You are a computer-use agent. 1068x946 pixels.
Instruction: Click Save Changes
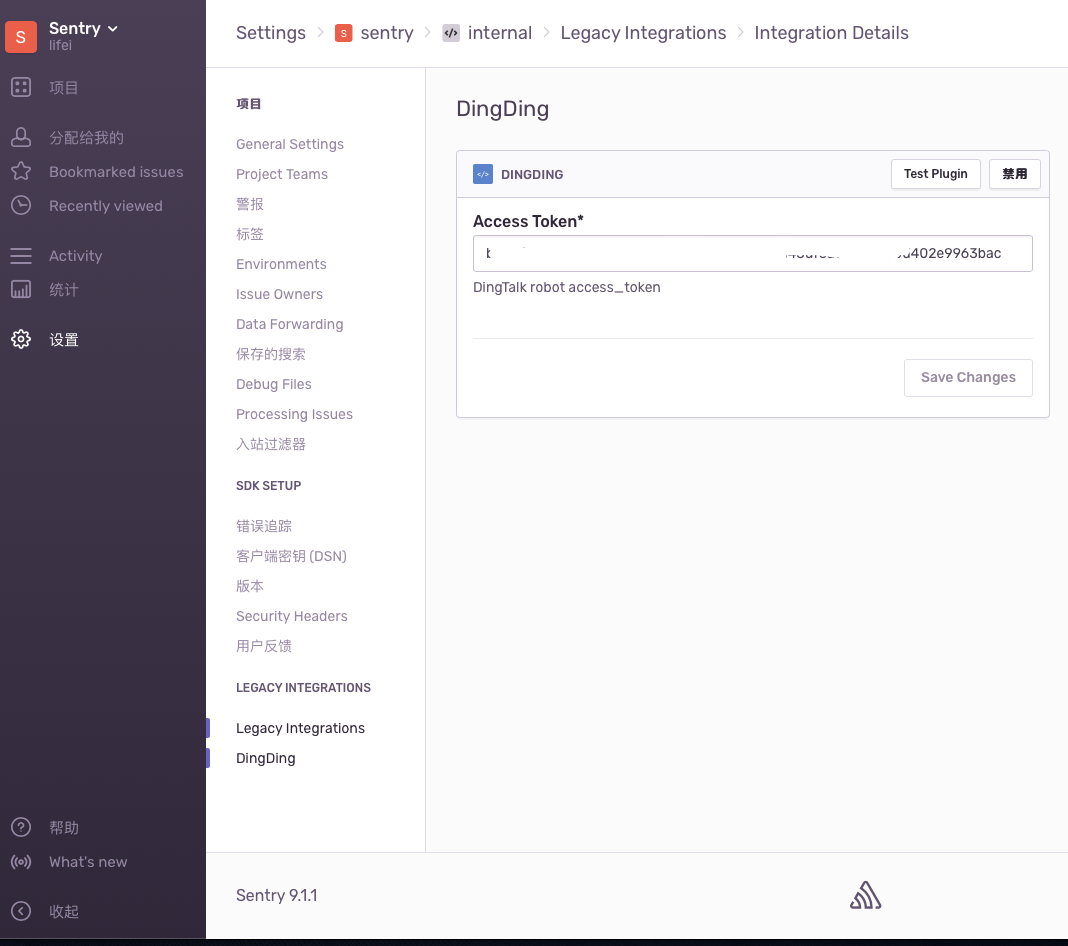967,377
